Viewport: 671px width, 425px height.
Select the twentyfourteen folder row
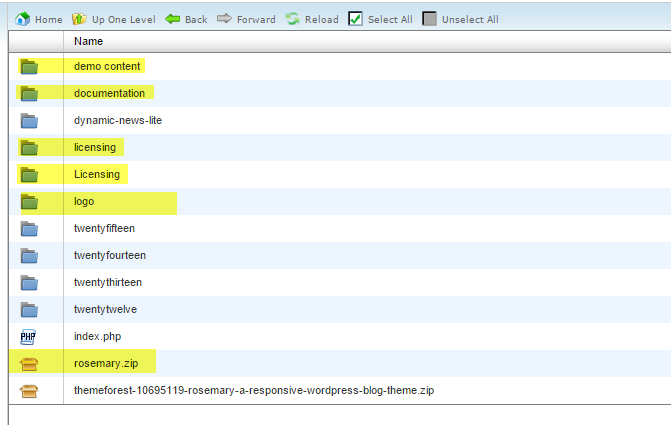pyautogui.click(x=109, y=255)
